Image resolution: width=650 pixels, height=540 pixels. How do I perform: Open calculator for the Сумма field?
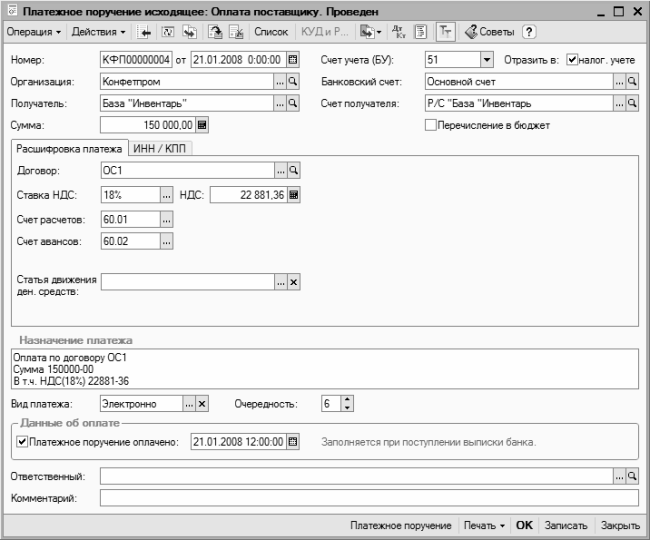click(202, 125)
